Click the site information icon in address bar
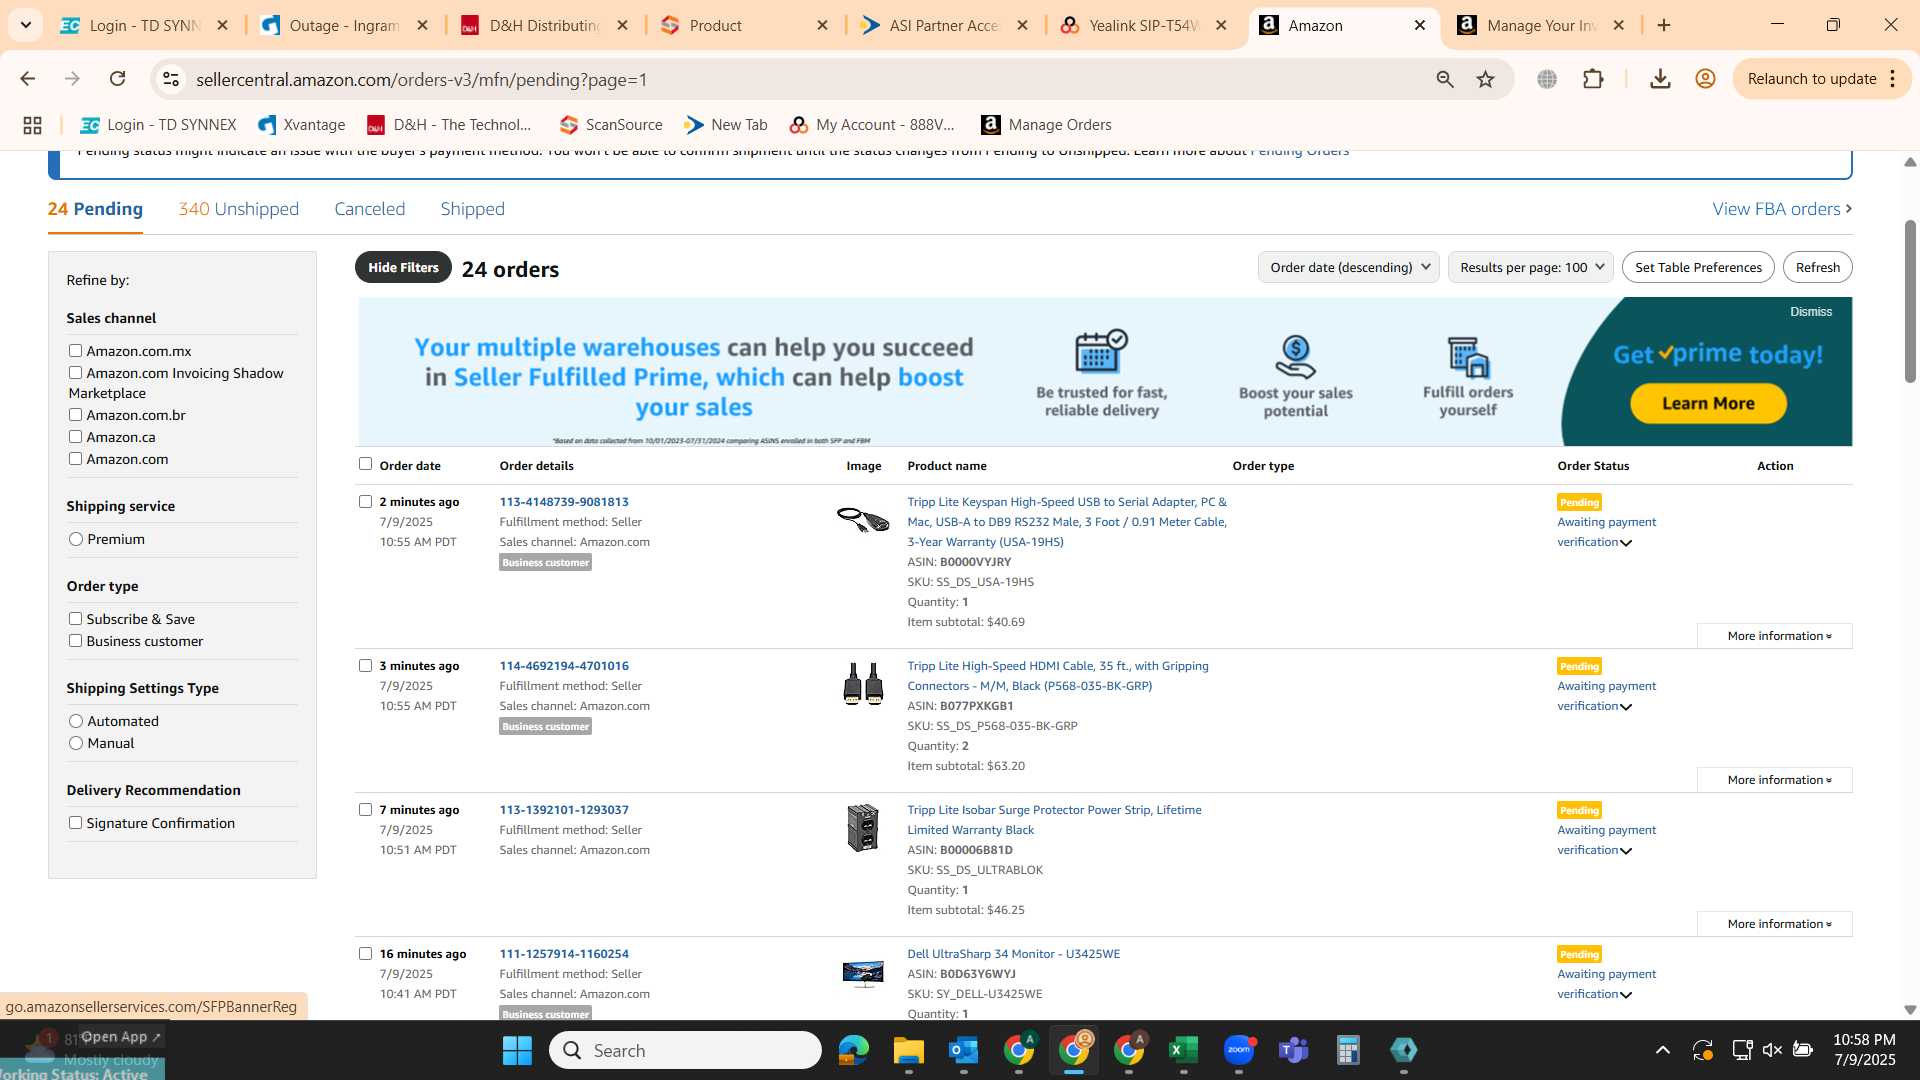The height and width of the screenshot is (1080, 1920). pyautogui.click(x=171, y=79)
